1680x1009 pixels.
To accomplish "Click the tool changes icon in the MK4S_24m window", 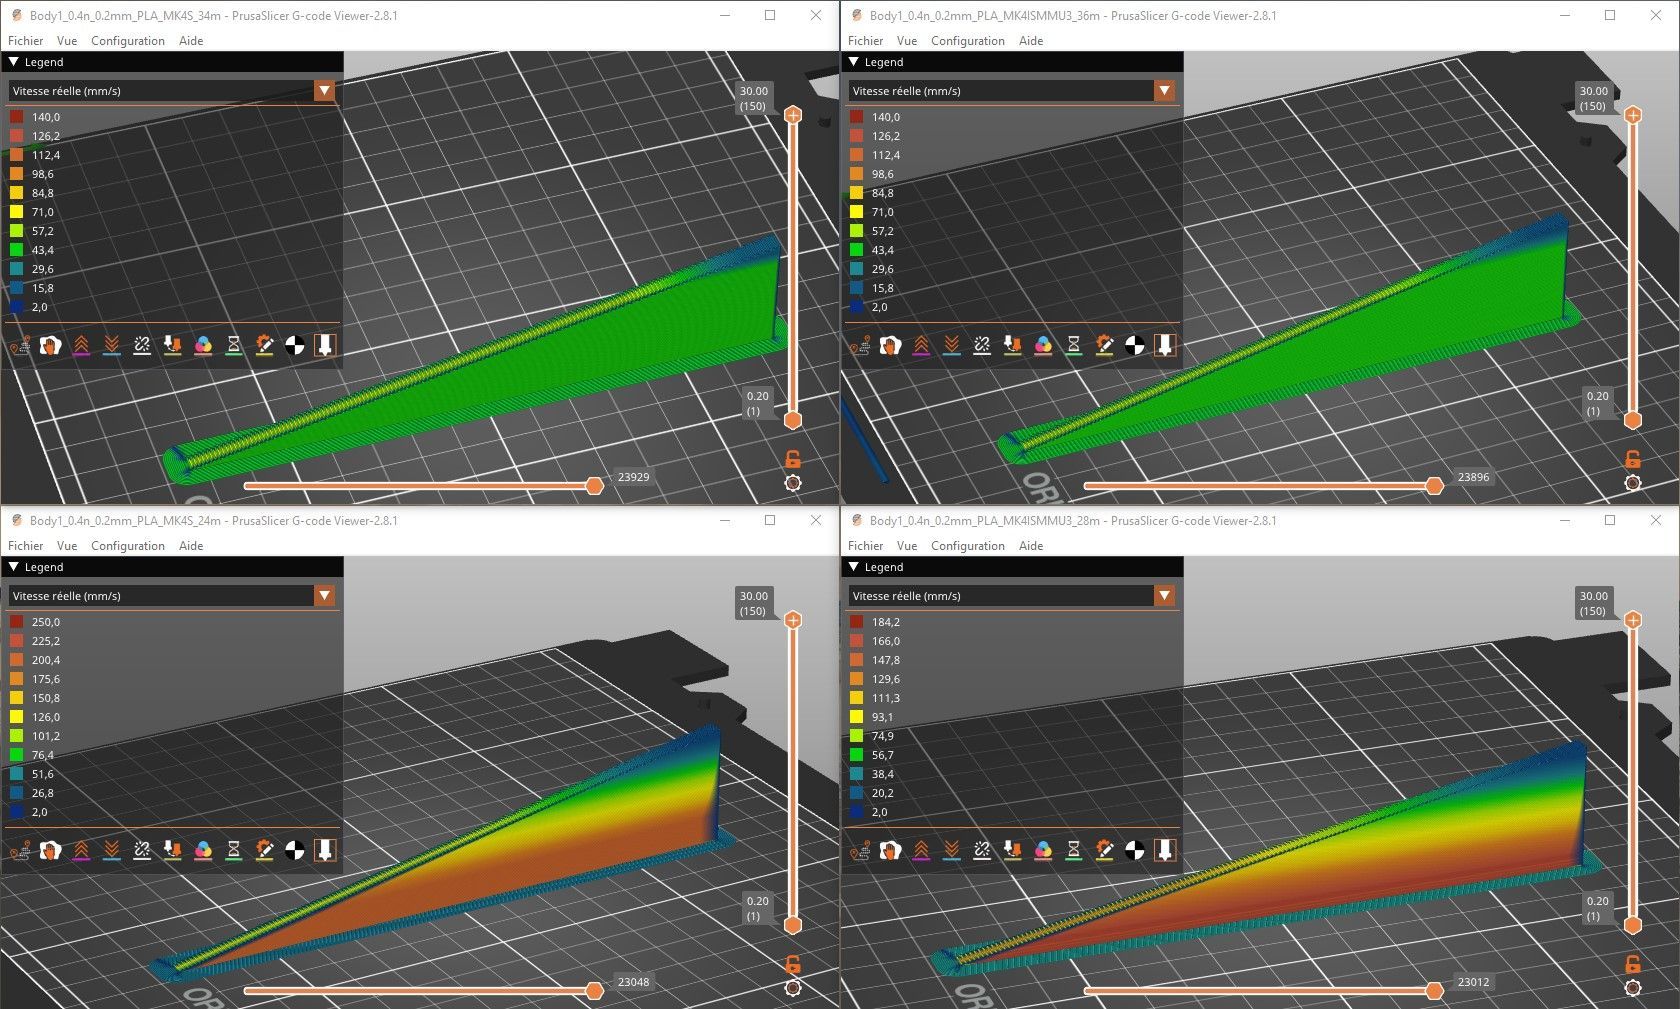I will pyautogui.click(x=173, y=851).
